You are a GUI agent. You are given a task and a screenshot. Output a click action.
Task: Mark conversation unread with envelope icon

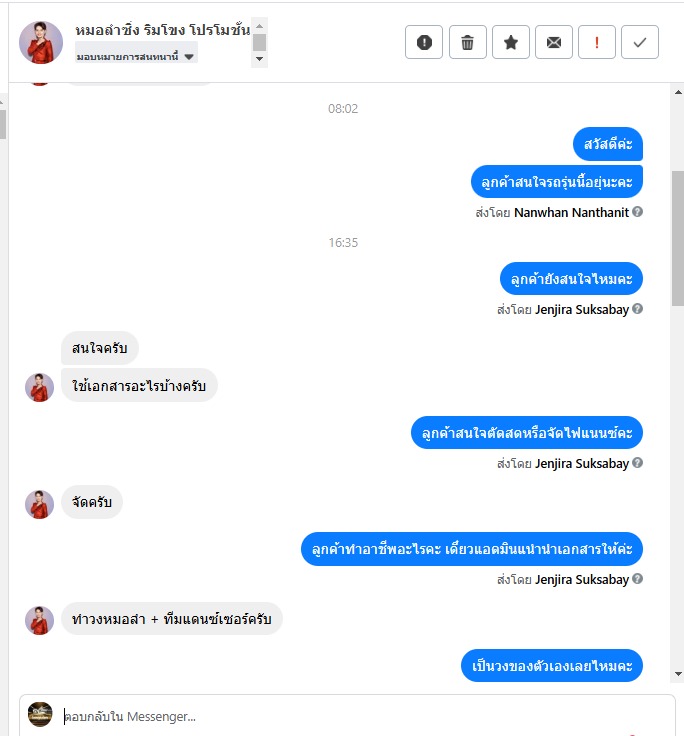click(x=554, y=42)
